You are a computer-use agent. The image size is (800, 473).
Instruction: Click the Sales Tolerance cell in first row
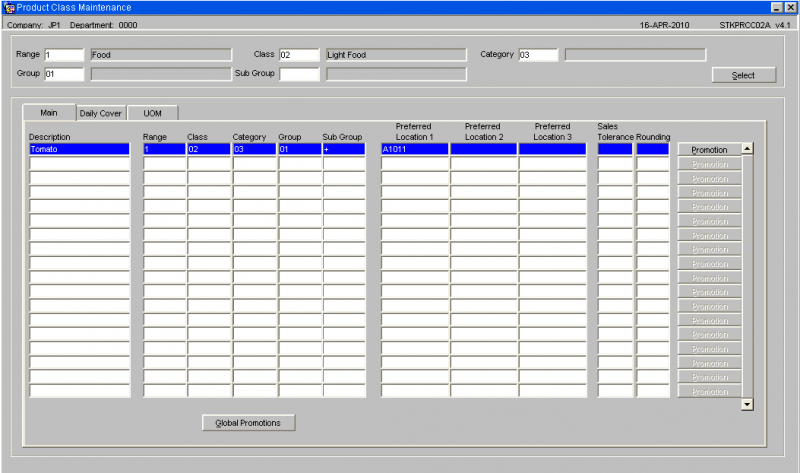pyautogui.click(x=615, y=149)
